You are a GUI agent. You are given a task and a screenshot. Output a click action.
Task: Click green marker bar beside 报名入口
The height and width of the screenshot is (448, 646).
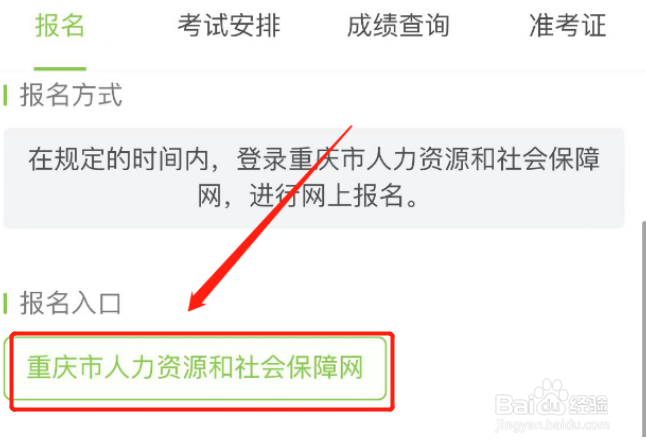pos(5,303)
